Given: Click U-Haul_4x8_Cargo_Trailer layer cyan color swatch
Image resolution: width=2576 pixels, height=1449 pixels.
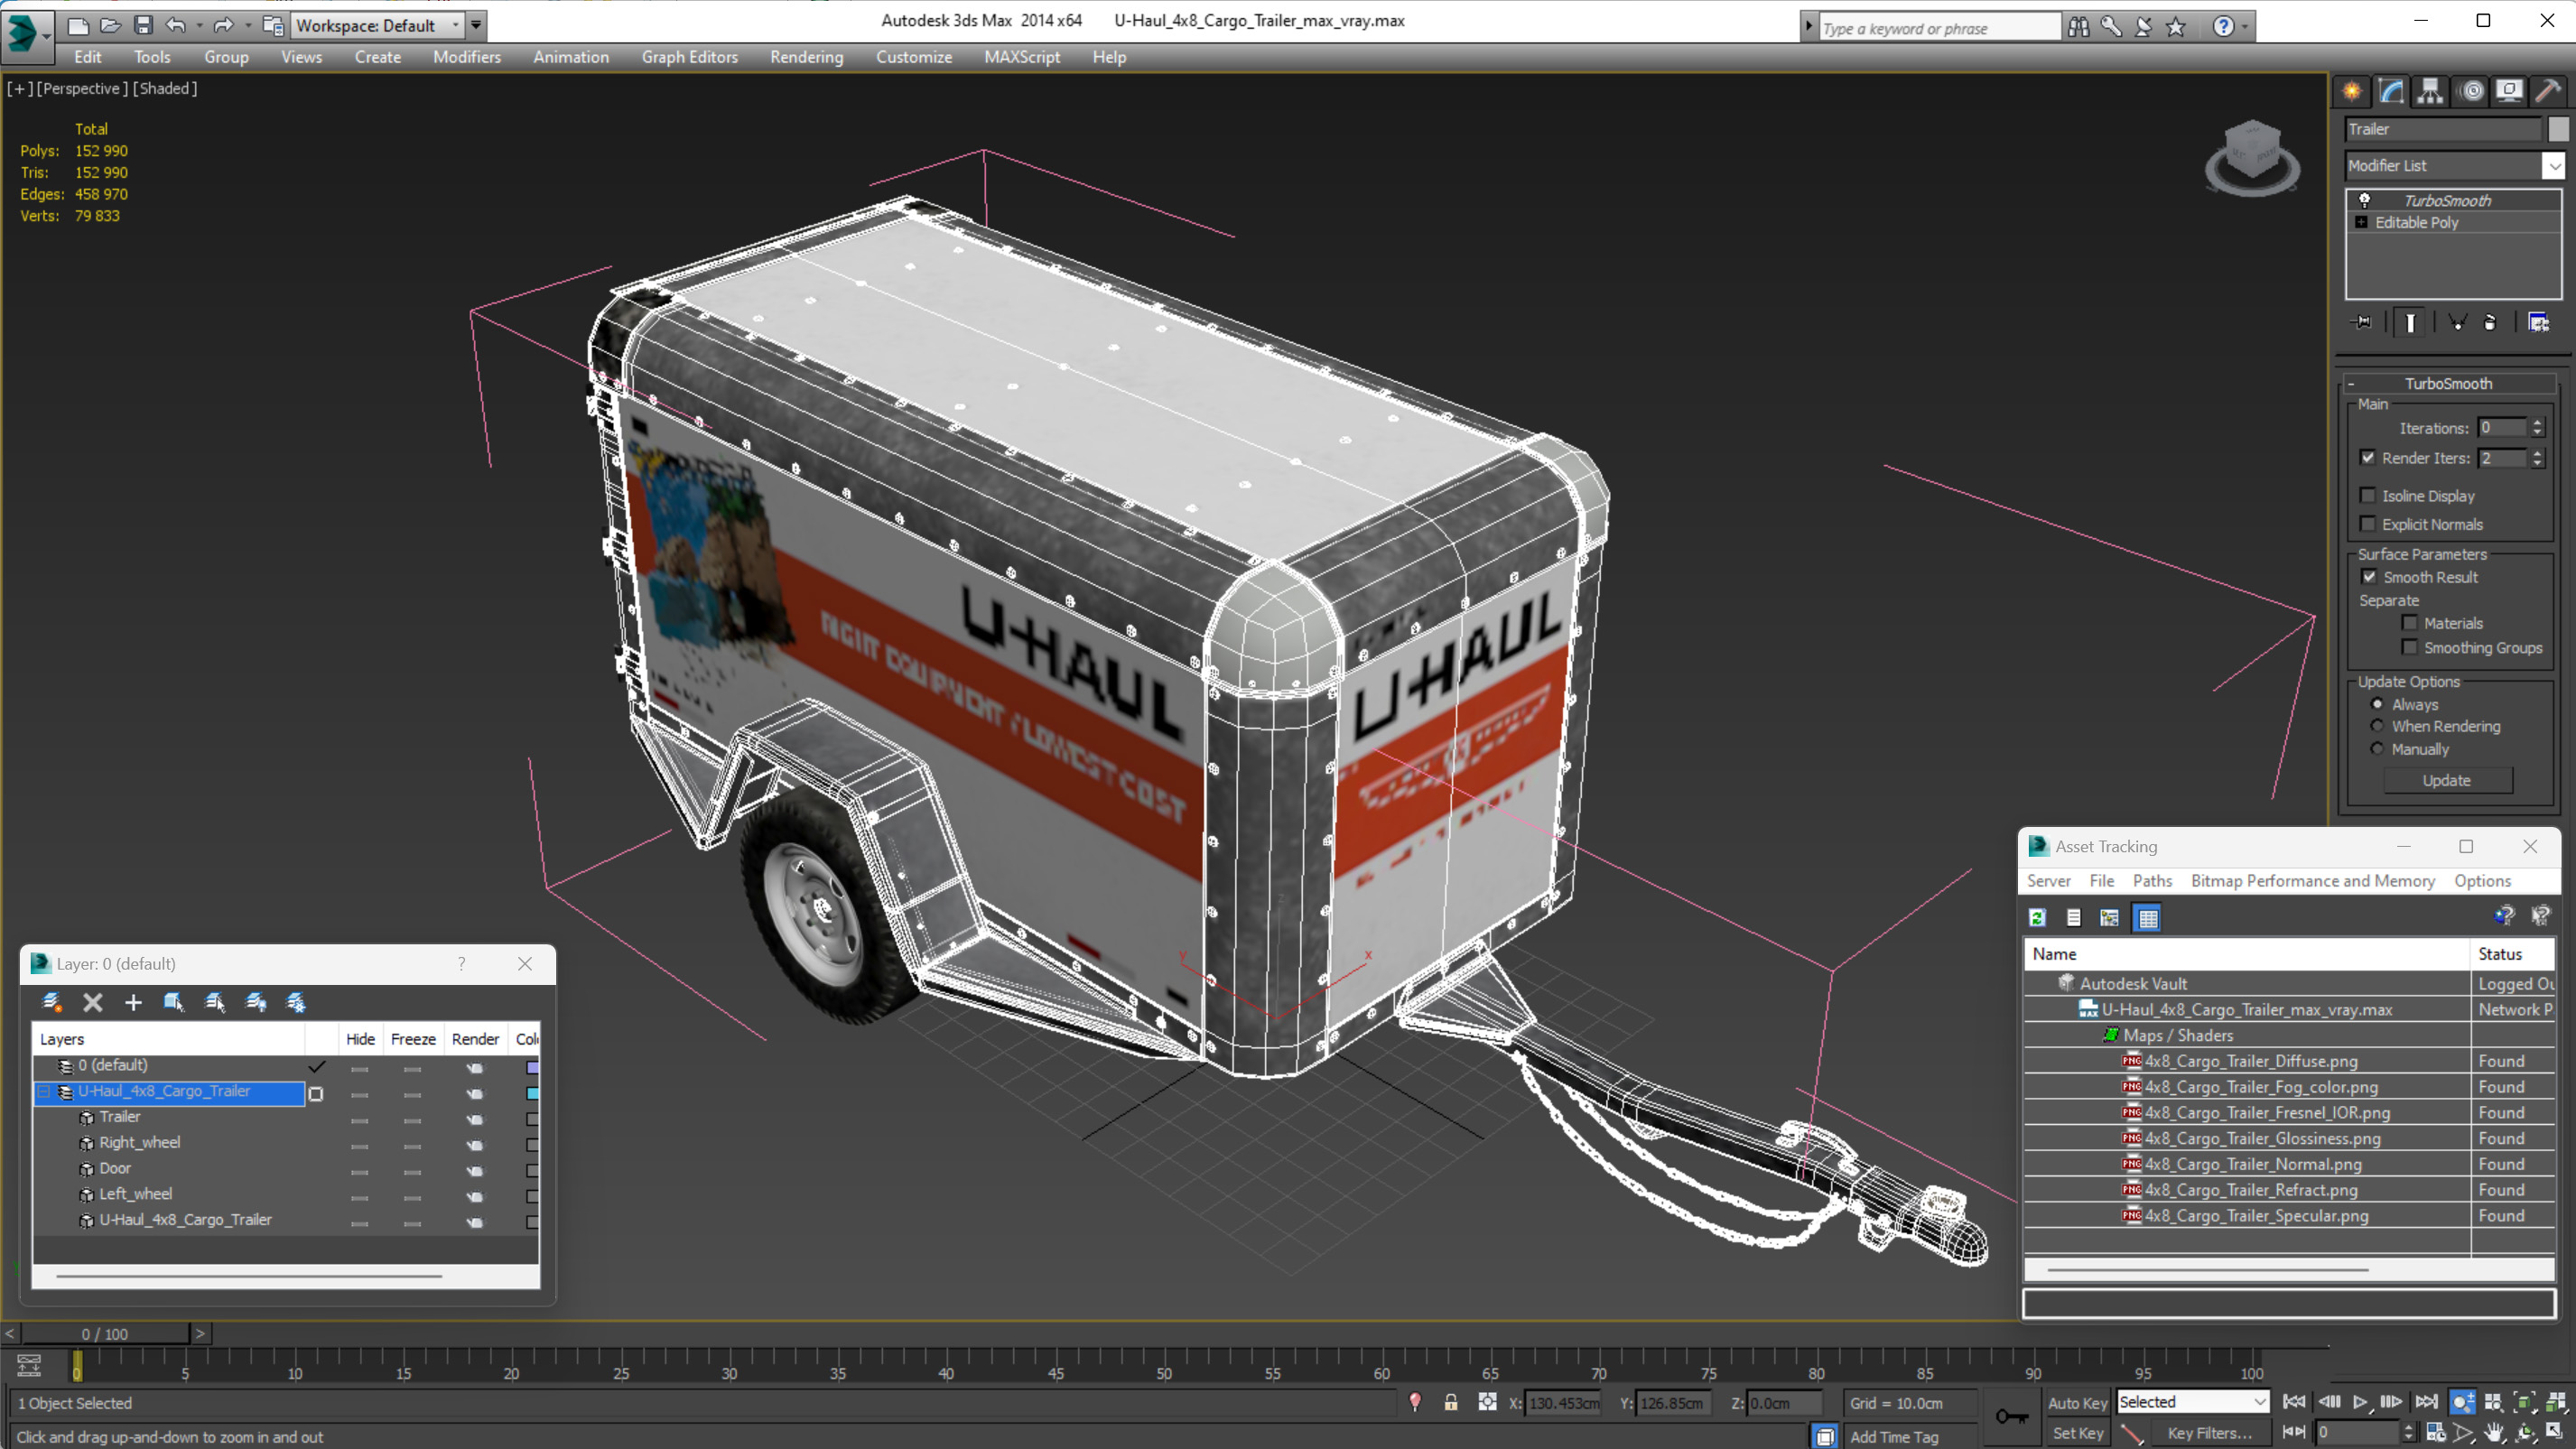Looking at the screenshot, I should pyautogui.click(x=532, y=1093).
